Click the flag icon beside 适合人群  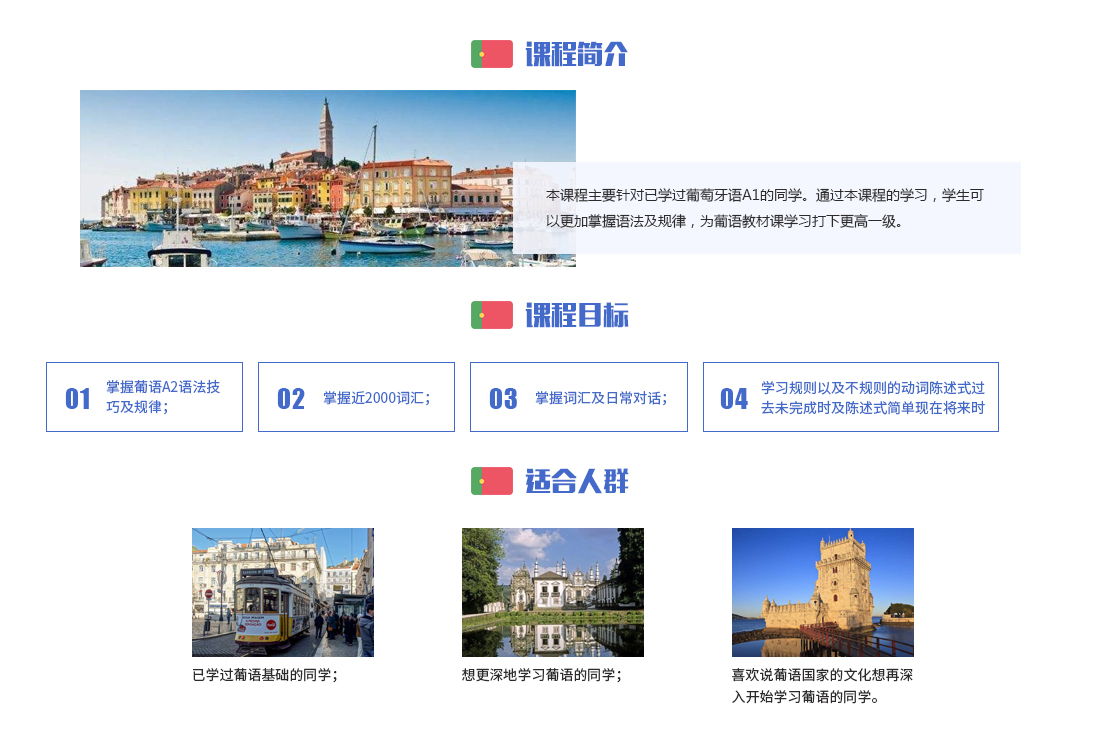tap(492, 481)
